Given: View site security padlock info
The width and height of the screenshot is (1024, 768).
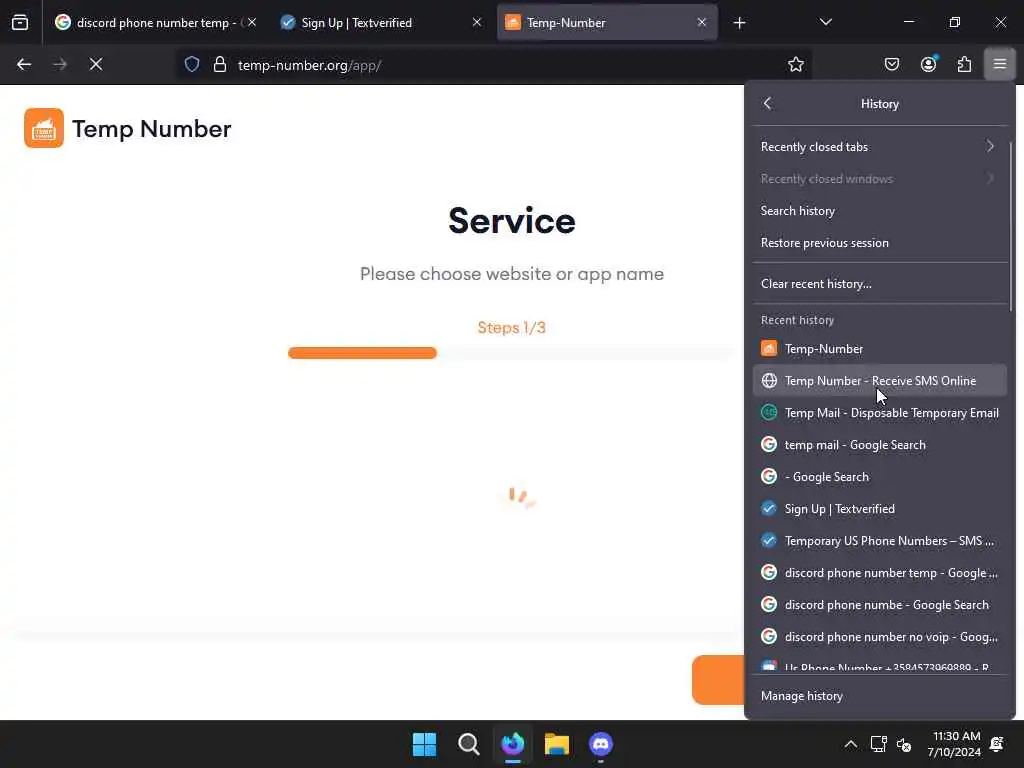Looking at the screenshot, I should coord(220,64).
